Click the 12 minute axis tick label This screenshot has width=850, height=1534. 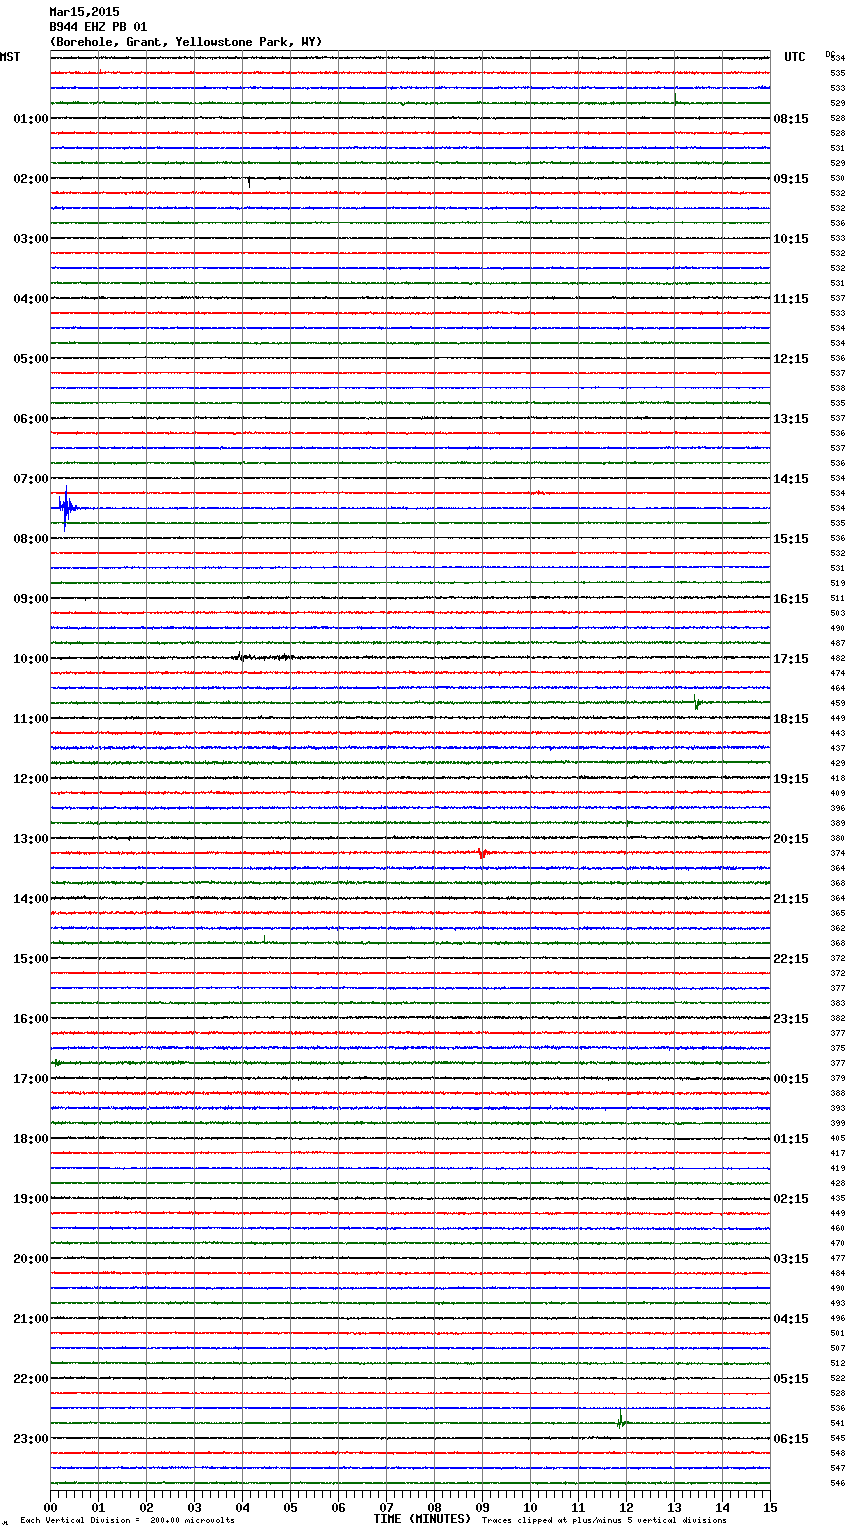coord(626,1507)
